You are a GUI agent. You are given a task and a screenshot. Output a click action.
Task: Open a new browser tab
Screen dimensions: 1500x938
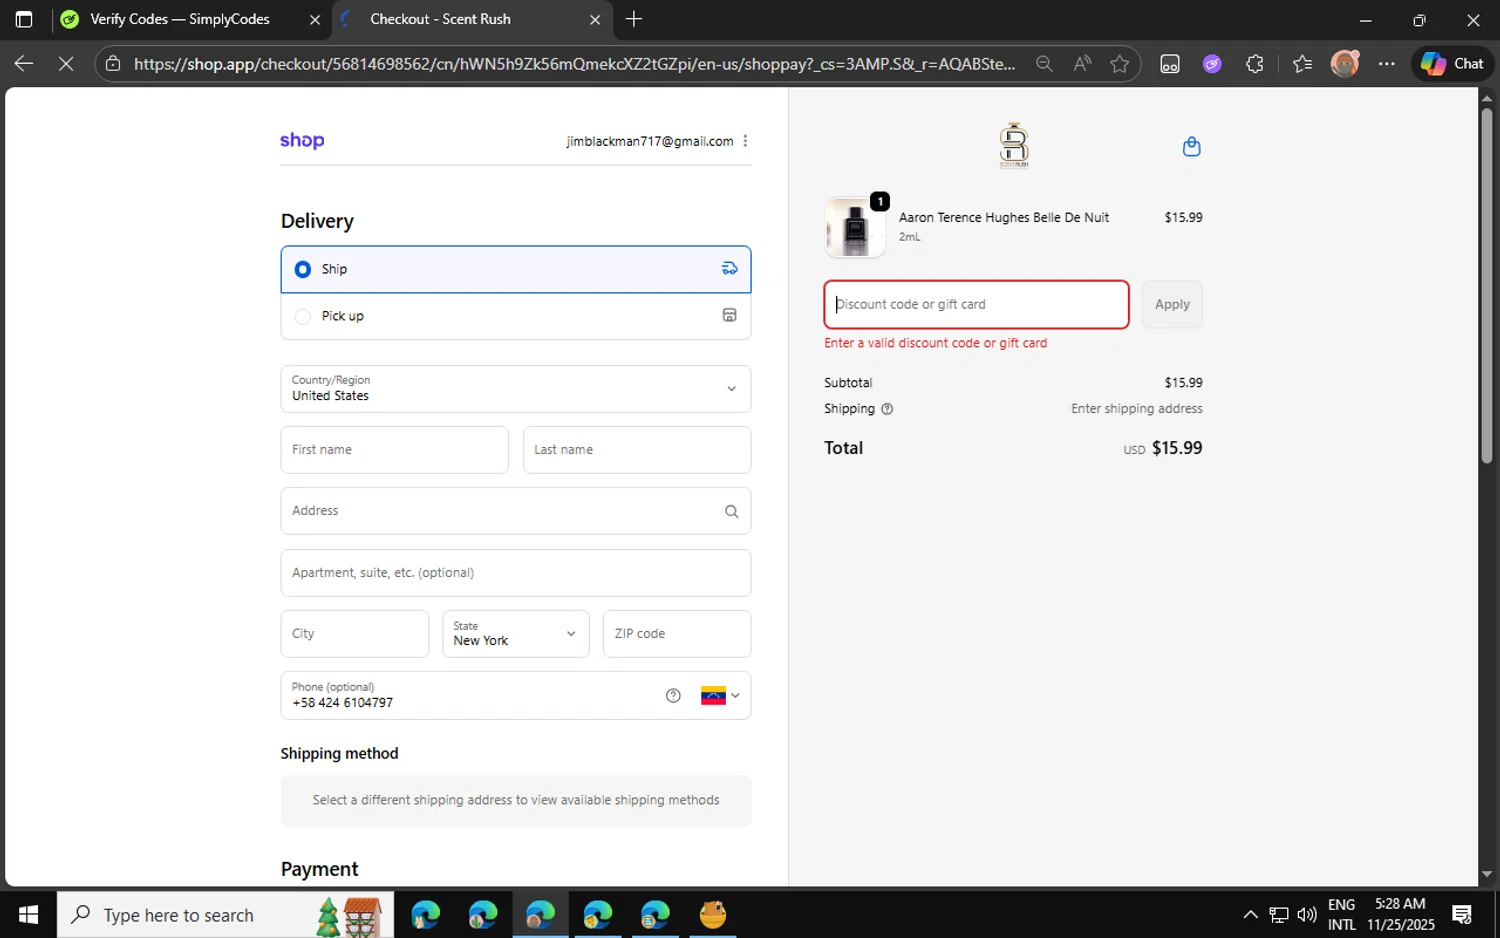click(x=634, y=19)
